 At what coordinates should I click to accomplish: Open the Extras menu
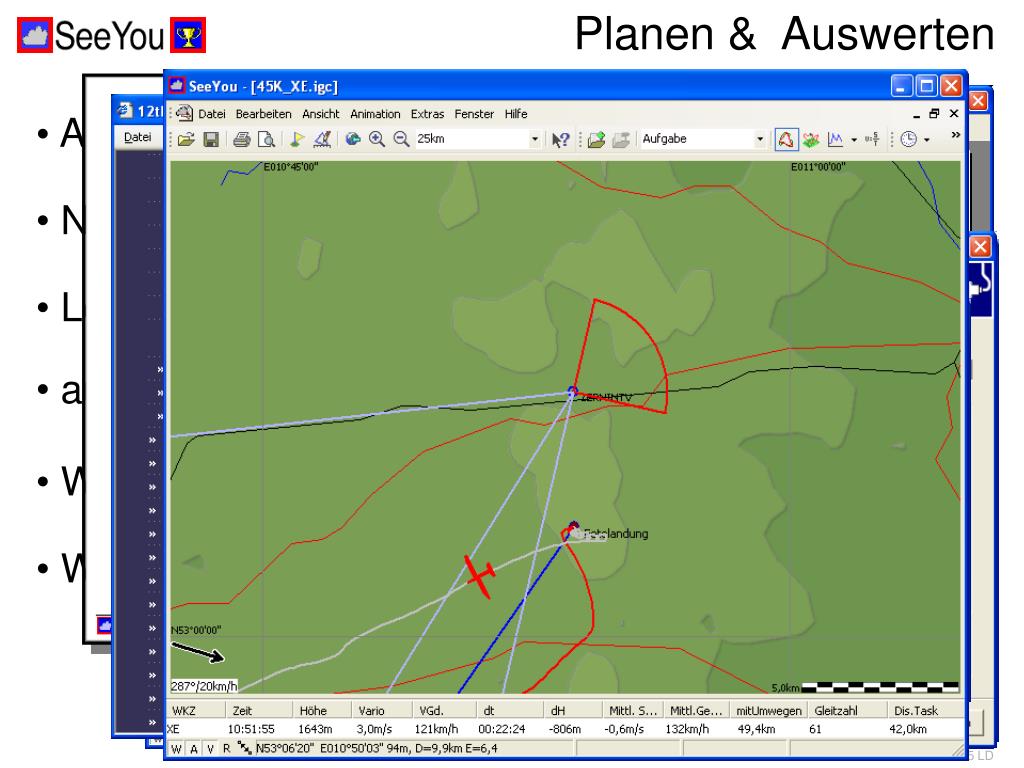(x=427, y=114)
